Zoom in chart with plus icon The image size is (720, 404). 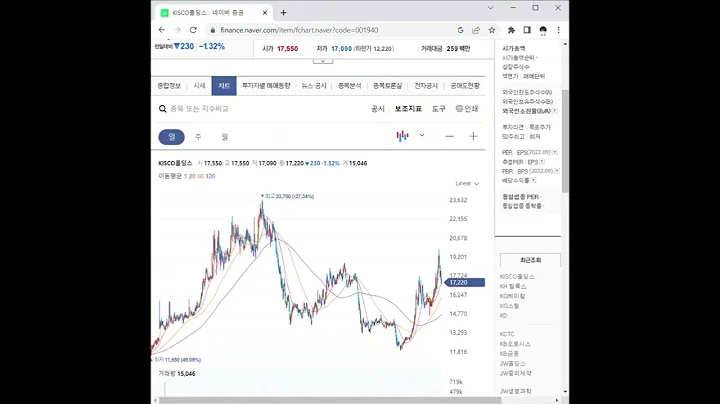coord(473,136)
